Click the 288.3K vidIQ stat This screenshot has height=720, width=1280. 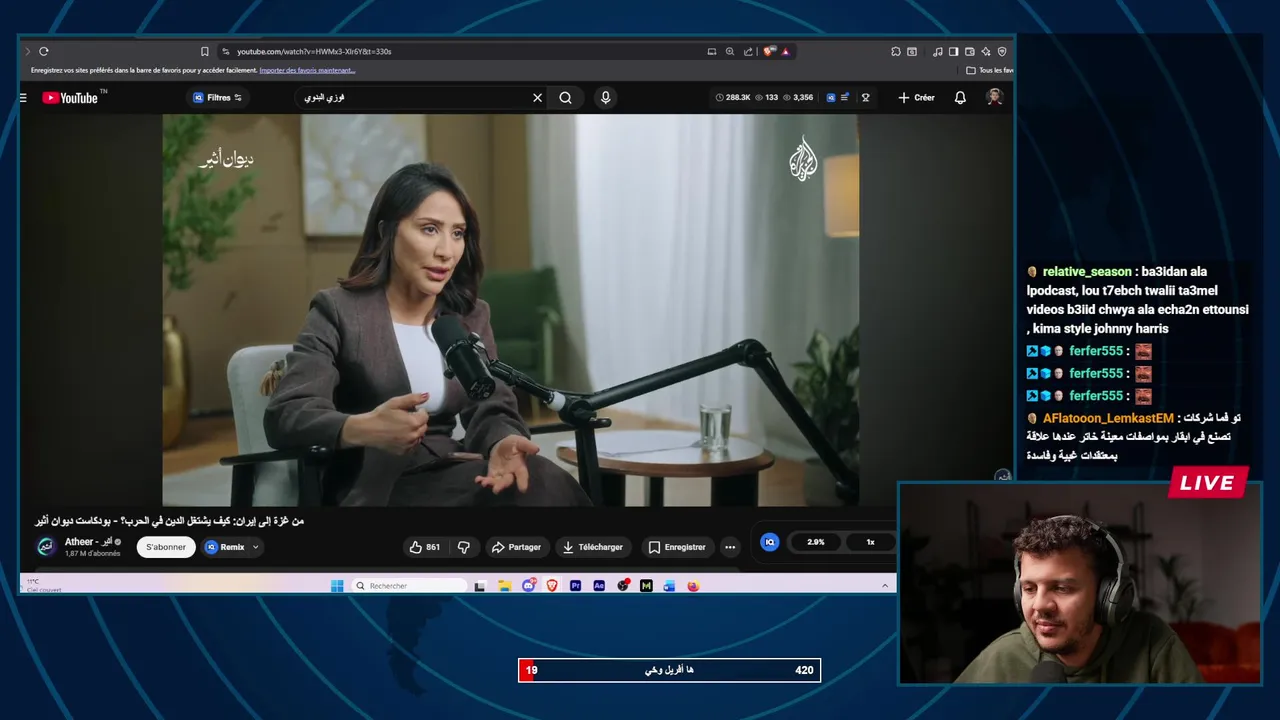tap(733, 97)
